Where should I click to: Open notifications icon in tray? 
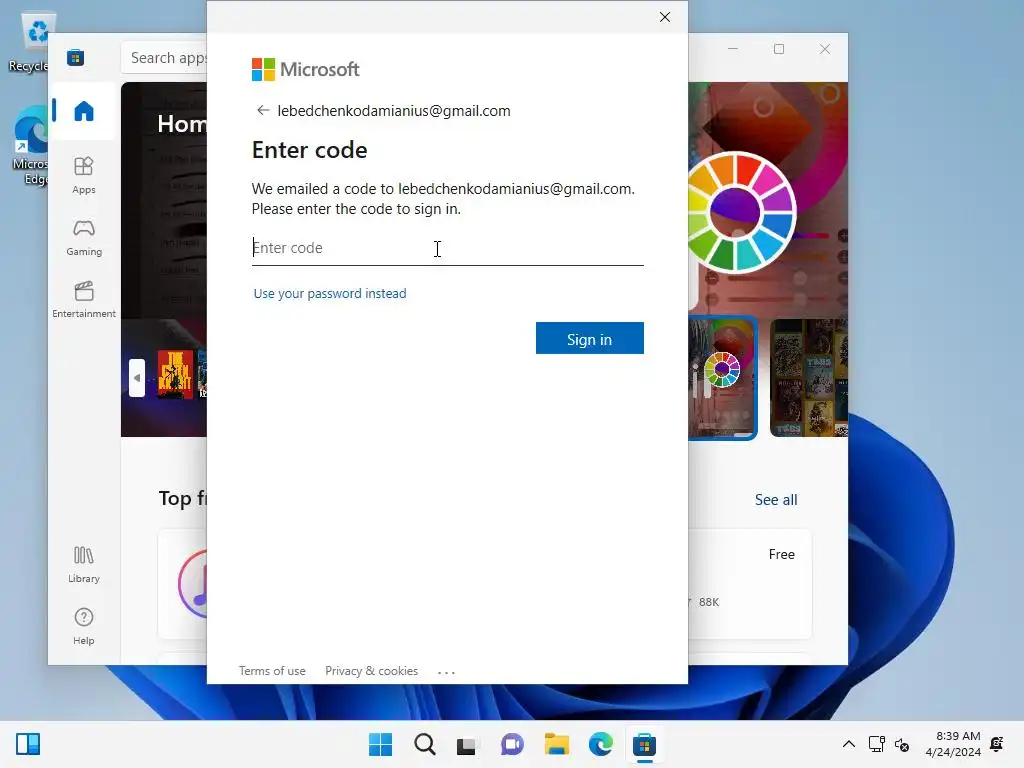coord(997,744)
